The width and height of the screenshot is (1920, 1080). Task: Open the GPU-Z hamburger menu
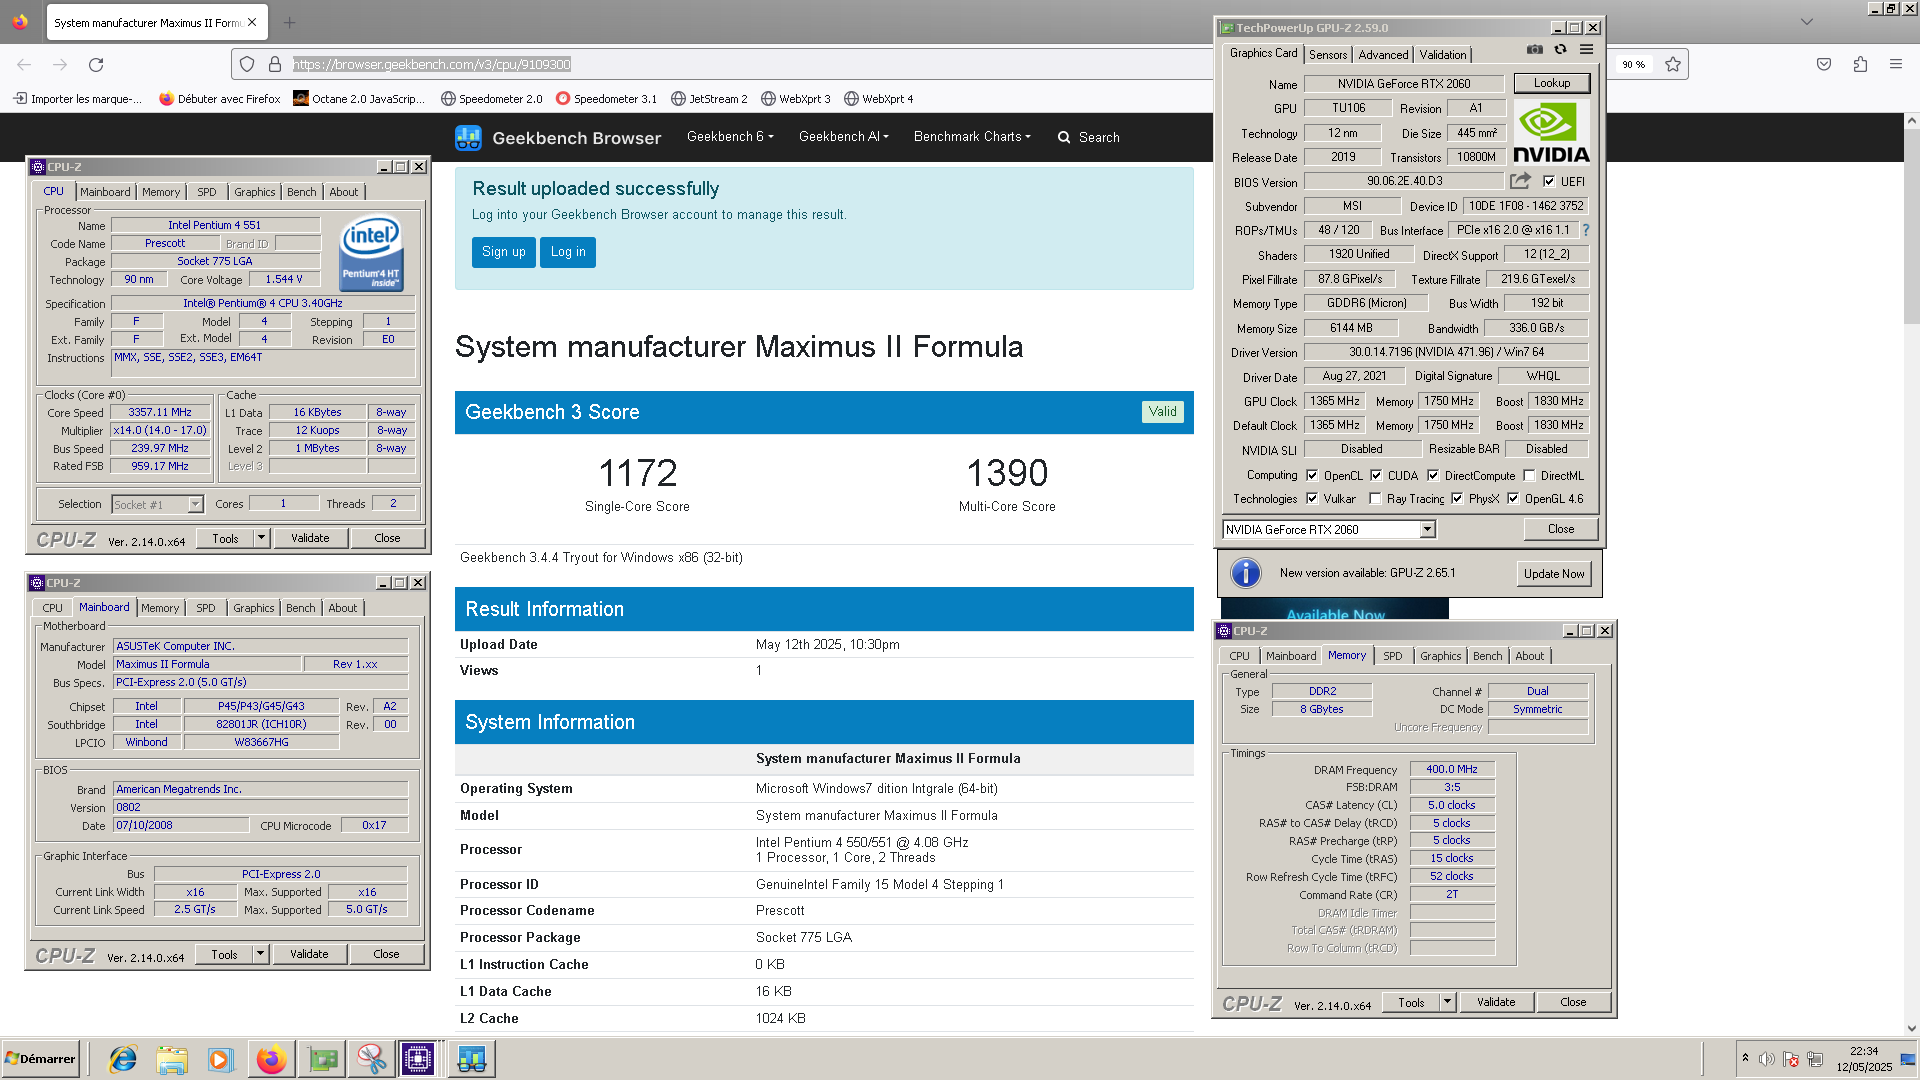pyautogui.click(x=1586, y=50)
